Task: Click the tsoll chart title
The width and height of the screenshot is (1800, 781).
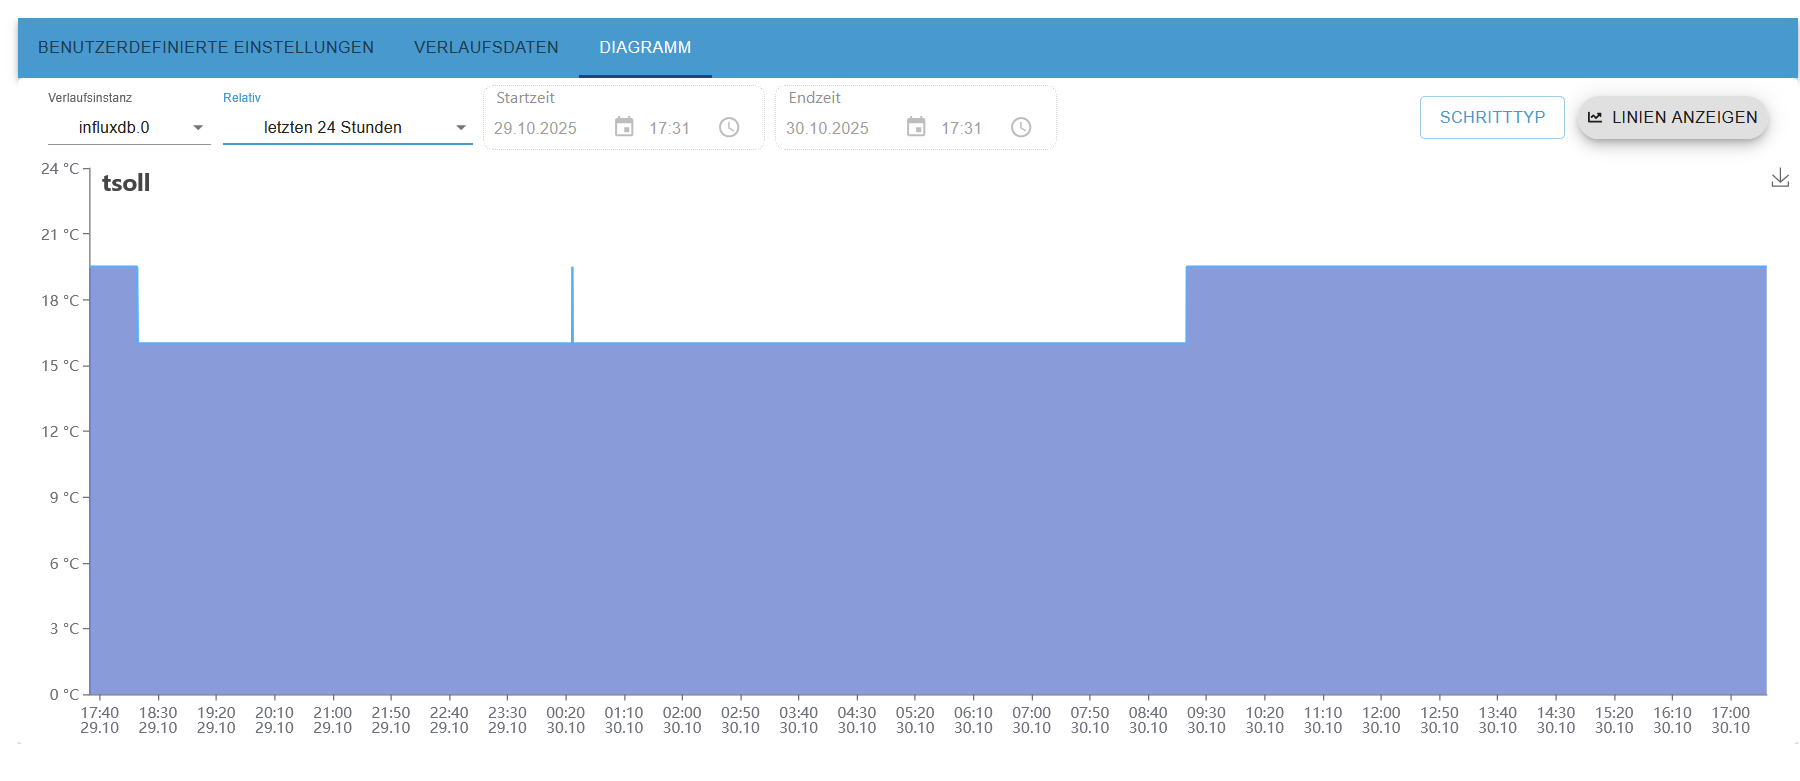Action: click(x=126, y=183)
